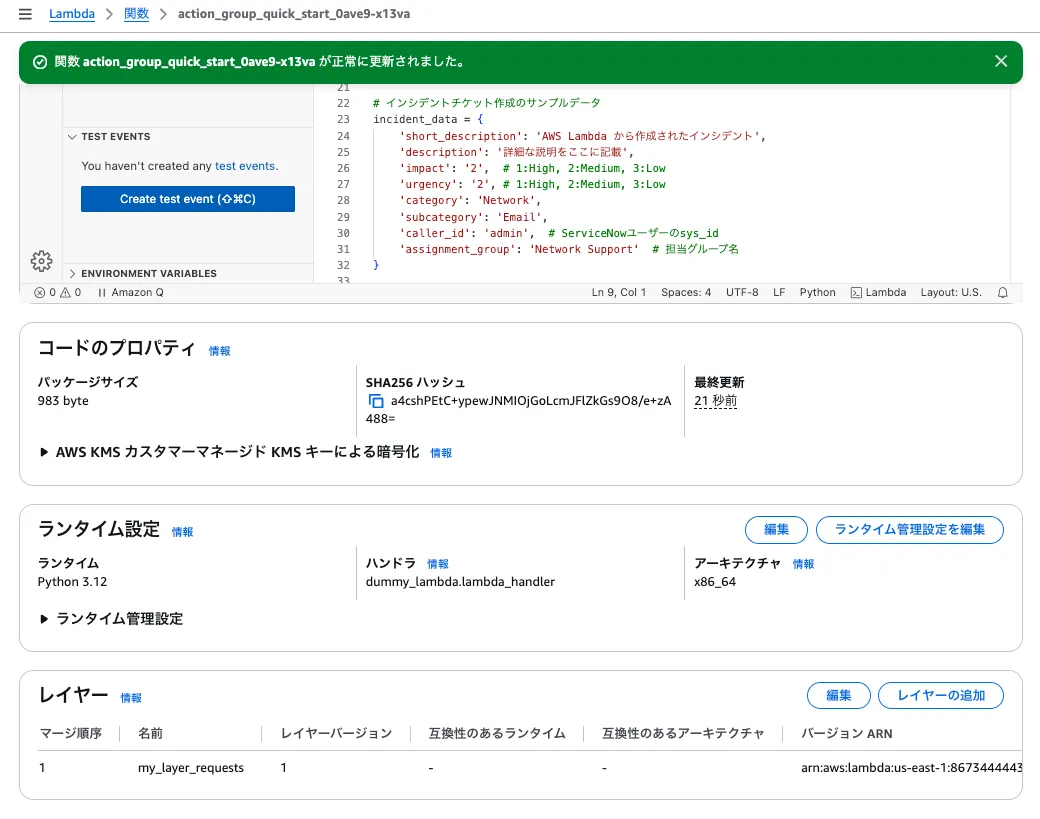Viewport: 1040px width, 819px height.
Task: Open the hamburger navigation menu
Action: click(x=25, y=14)
